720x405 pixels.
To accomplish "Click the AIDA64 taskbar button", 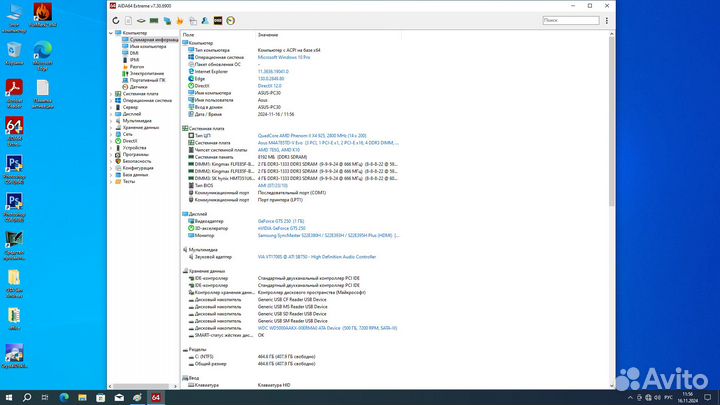I will tap(156, 397).
